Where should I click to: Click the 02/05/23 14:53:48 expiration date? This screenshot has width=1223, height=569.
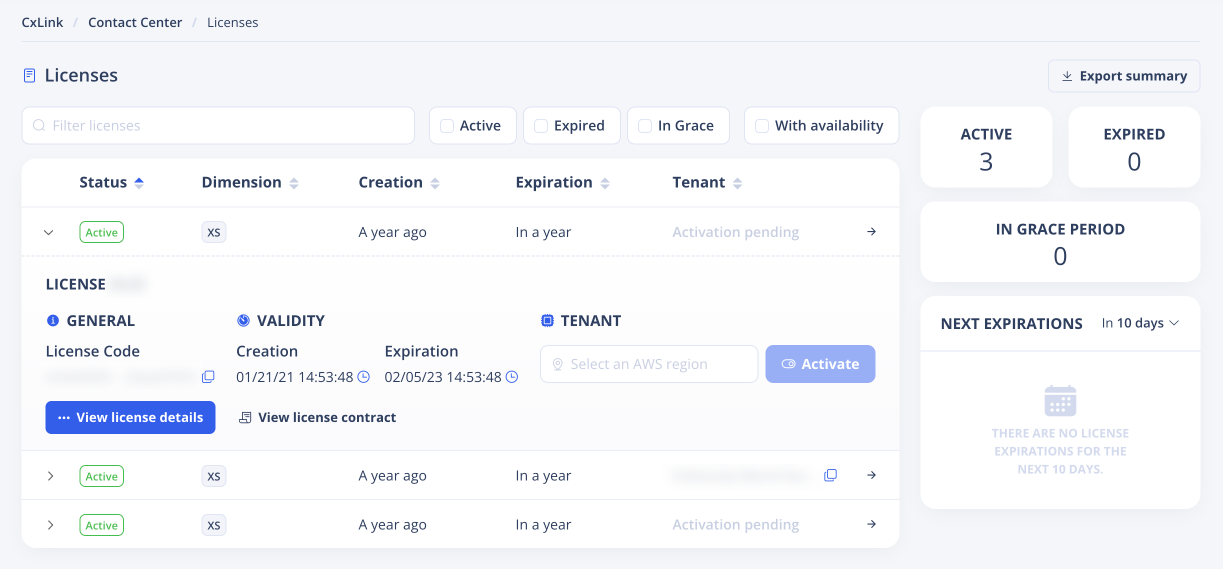click(x=443, y=377)
